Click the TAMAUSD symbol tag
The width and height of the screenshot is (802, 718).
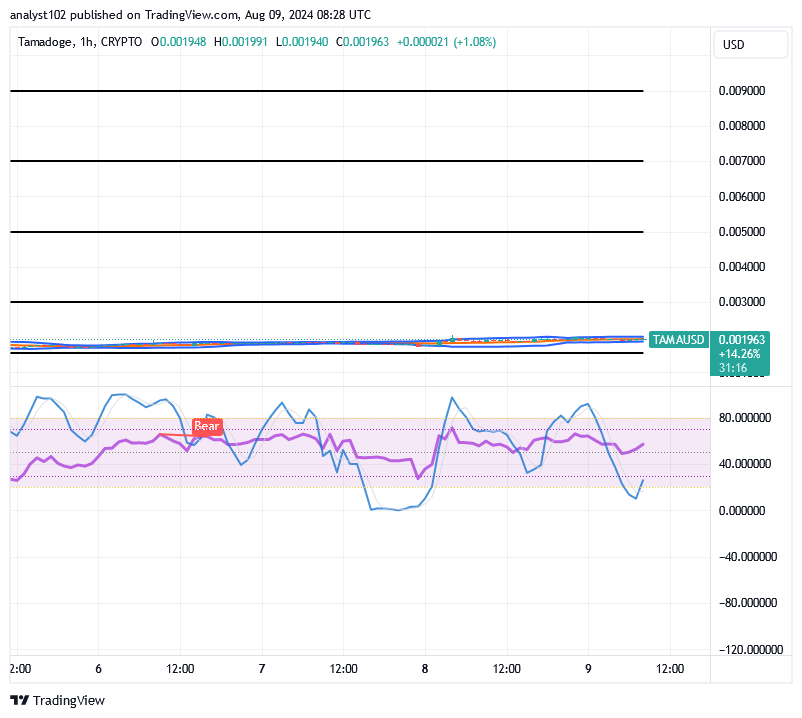(680, 340)
